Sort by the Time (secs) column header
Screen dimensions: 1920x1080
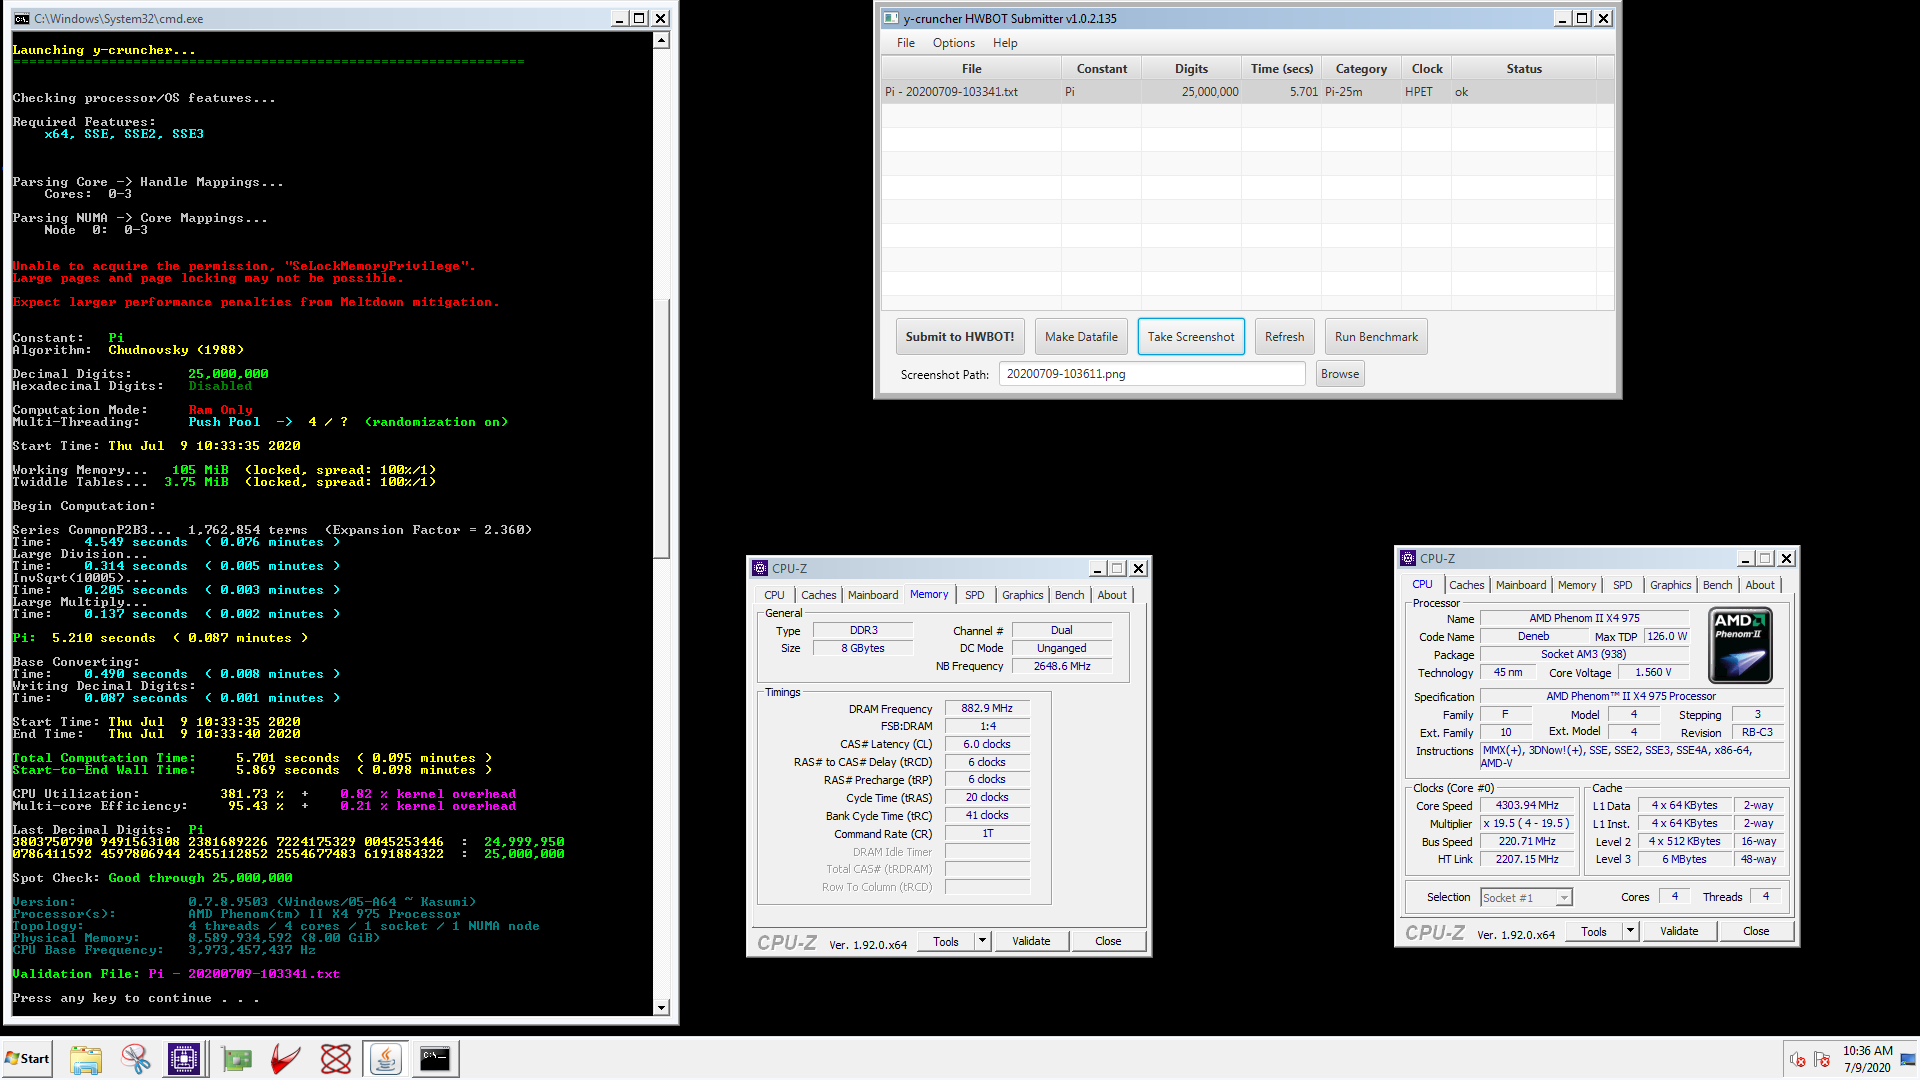click(x=1281, y=69)
